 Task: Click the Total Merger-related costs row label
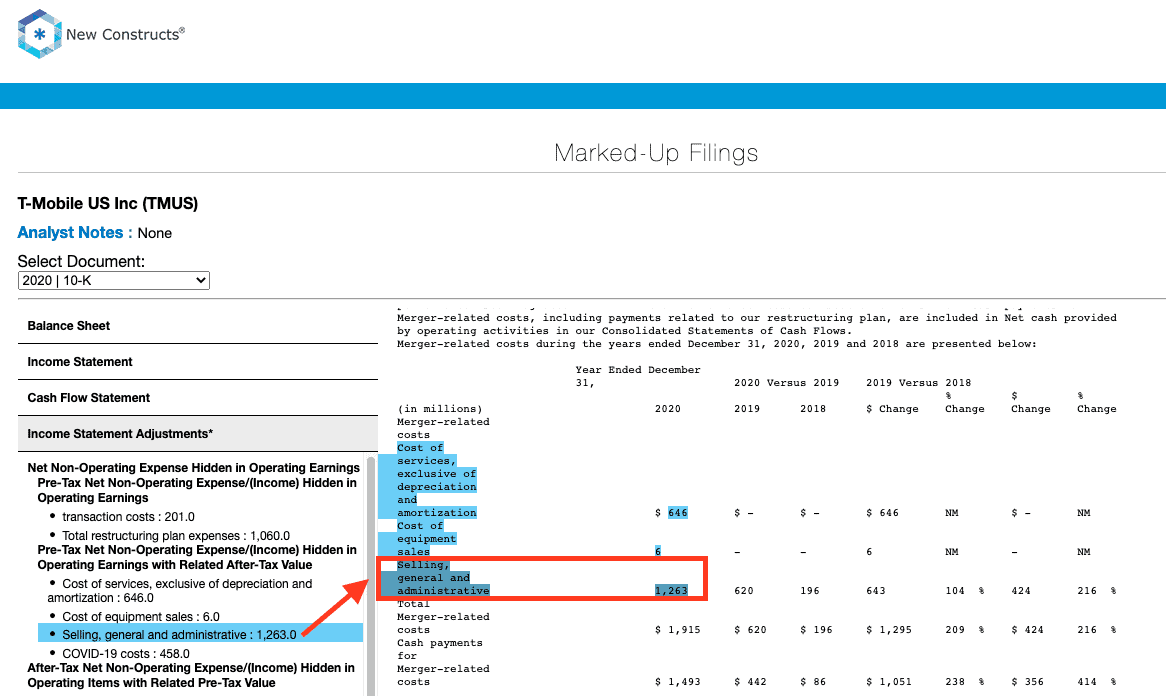[x=443, y=617]
